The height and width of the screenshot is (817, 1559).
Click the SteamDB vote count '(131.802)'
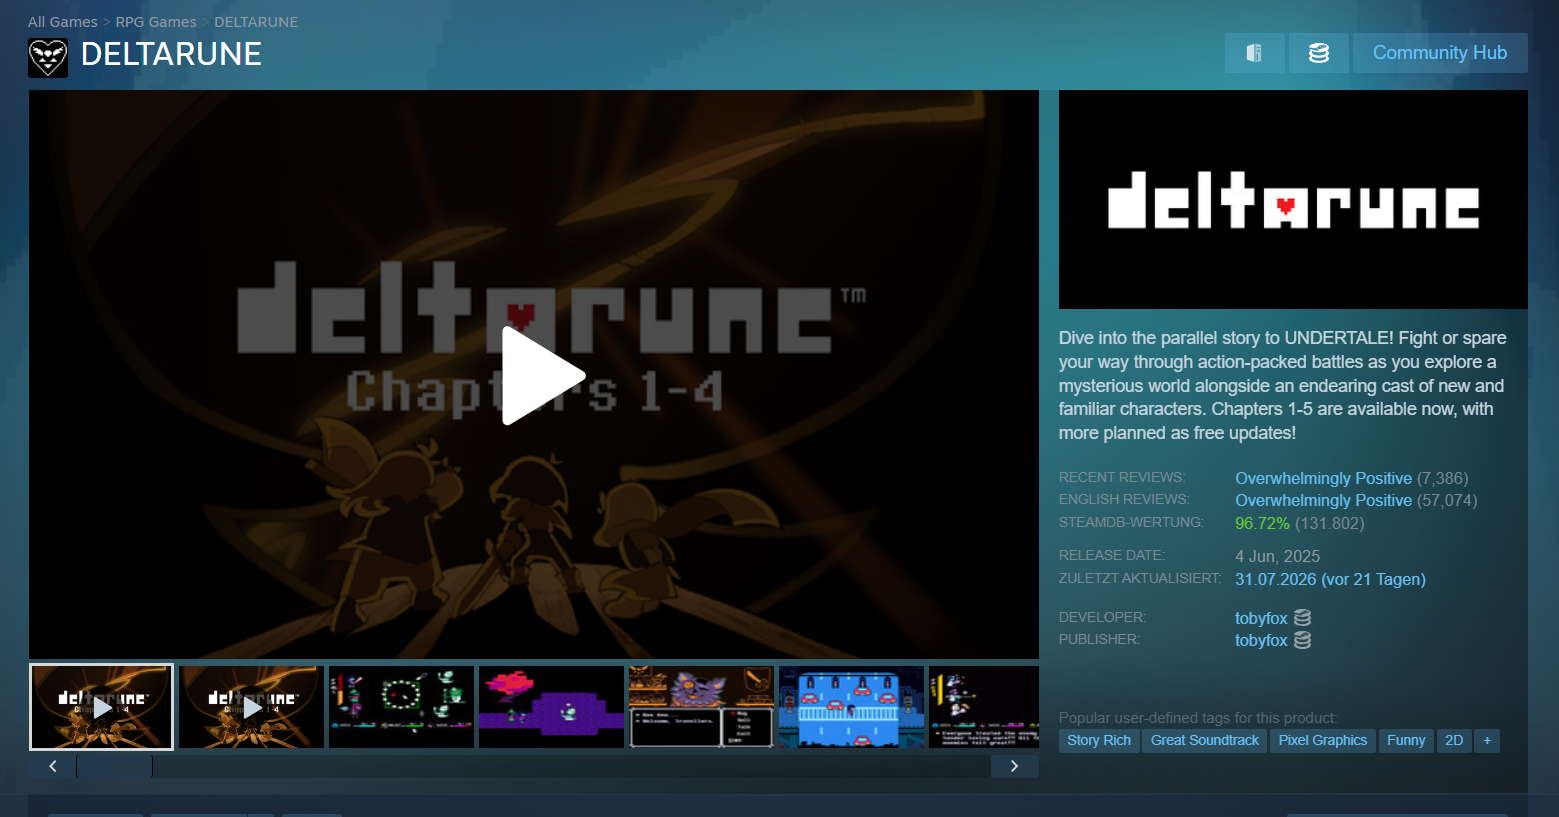tap(1329, 523)
